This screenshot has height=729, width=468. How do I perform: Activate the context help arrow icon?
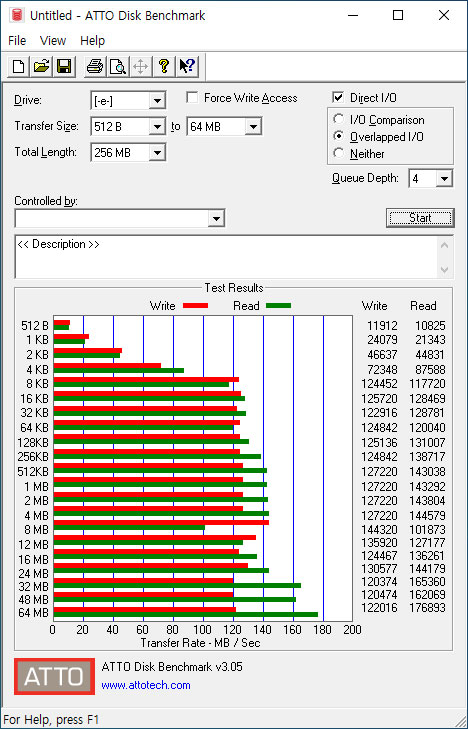(187, 66)
